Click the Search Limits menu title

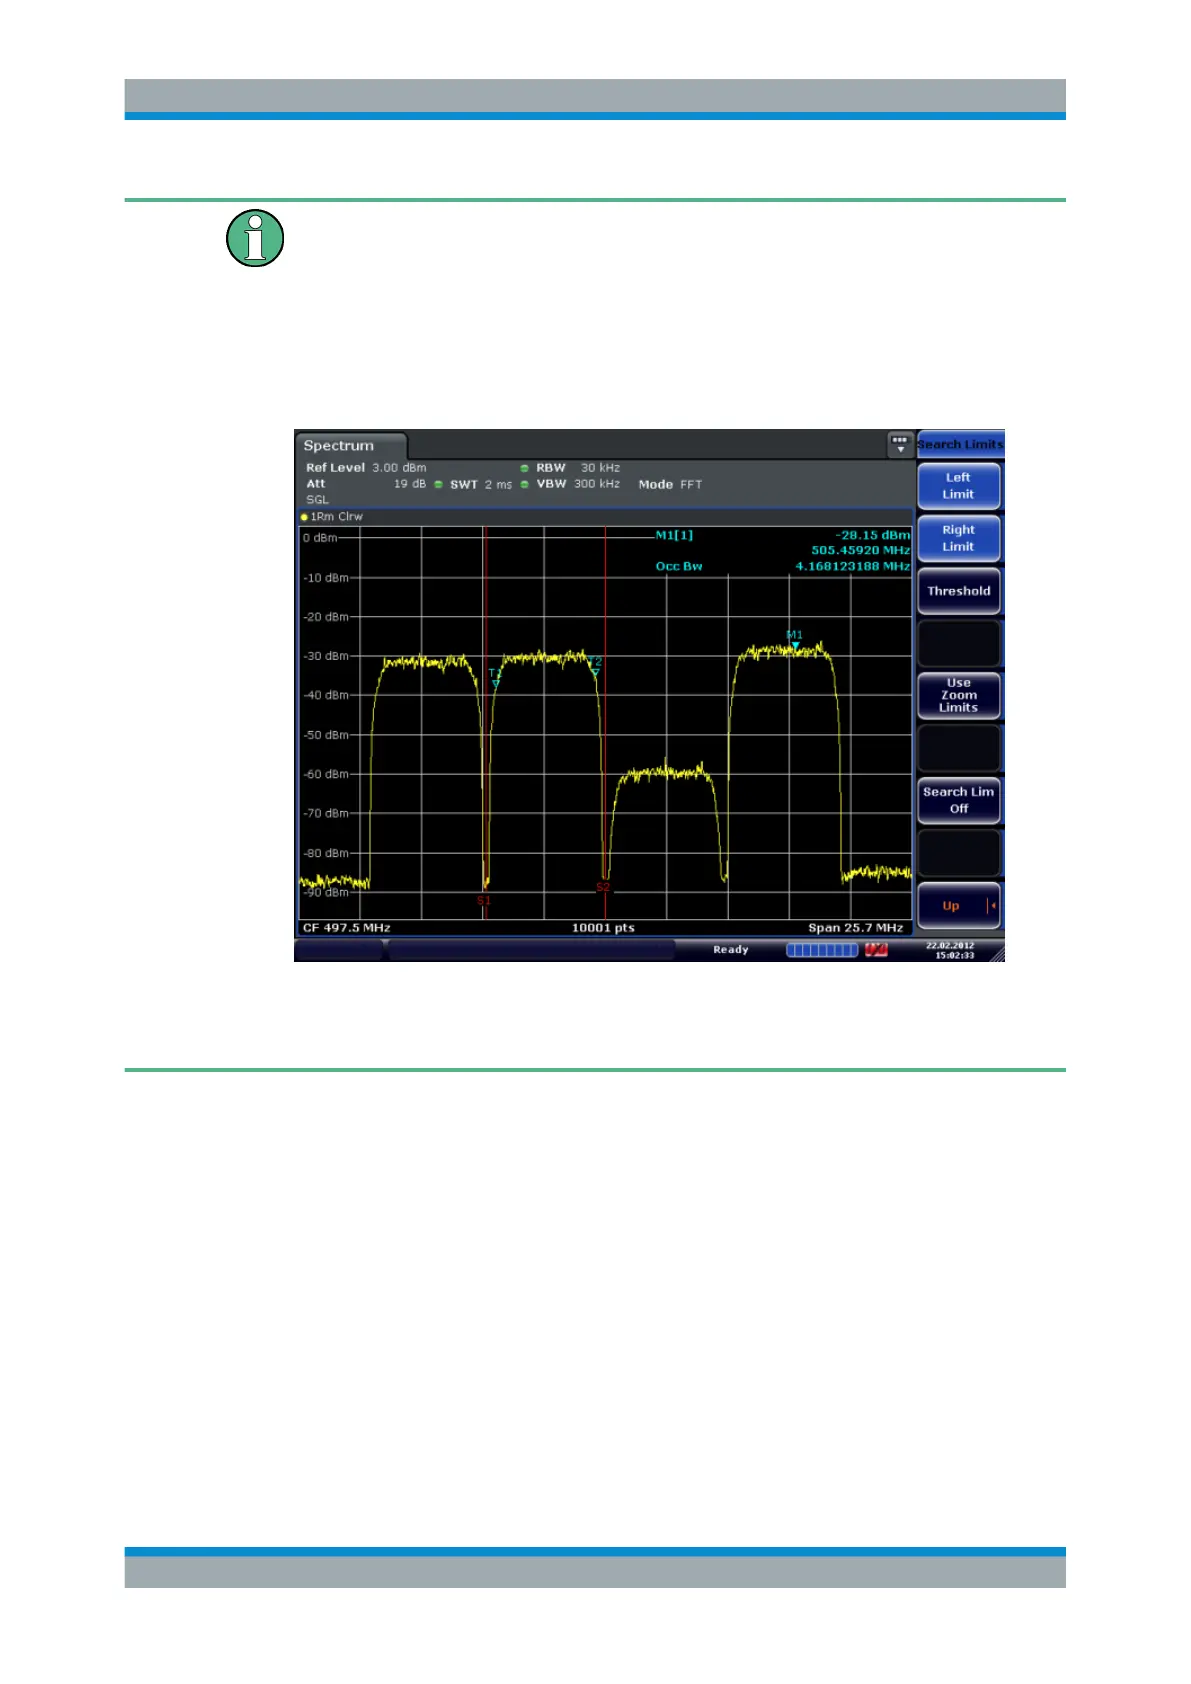point(960,444)
